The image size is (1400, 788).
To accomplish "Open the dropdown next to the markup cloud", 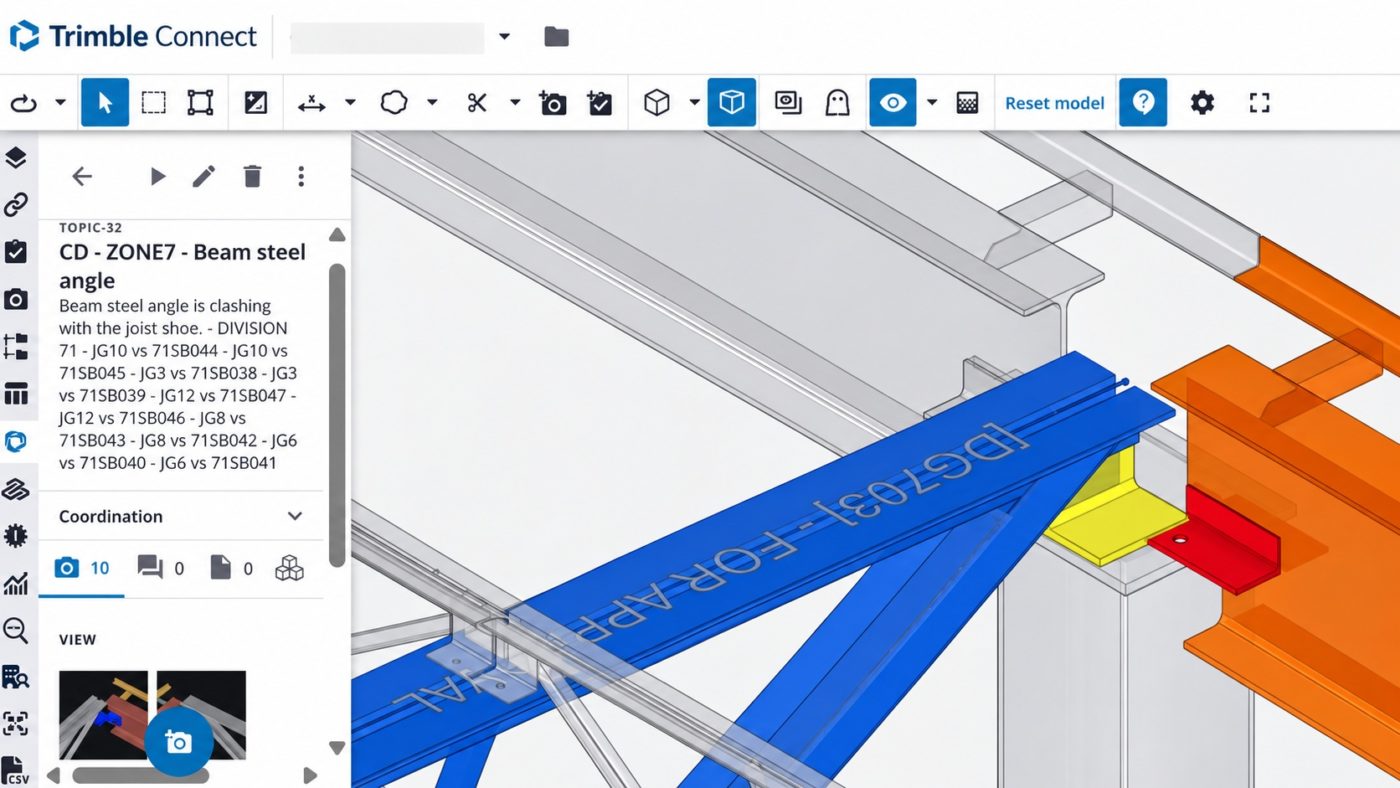I will tap(432, 102).
